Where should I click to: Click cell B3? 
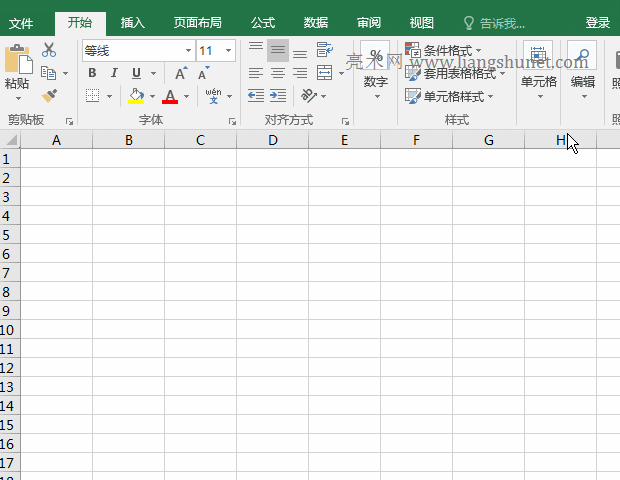coord(129,197)
